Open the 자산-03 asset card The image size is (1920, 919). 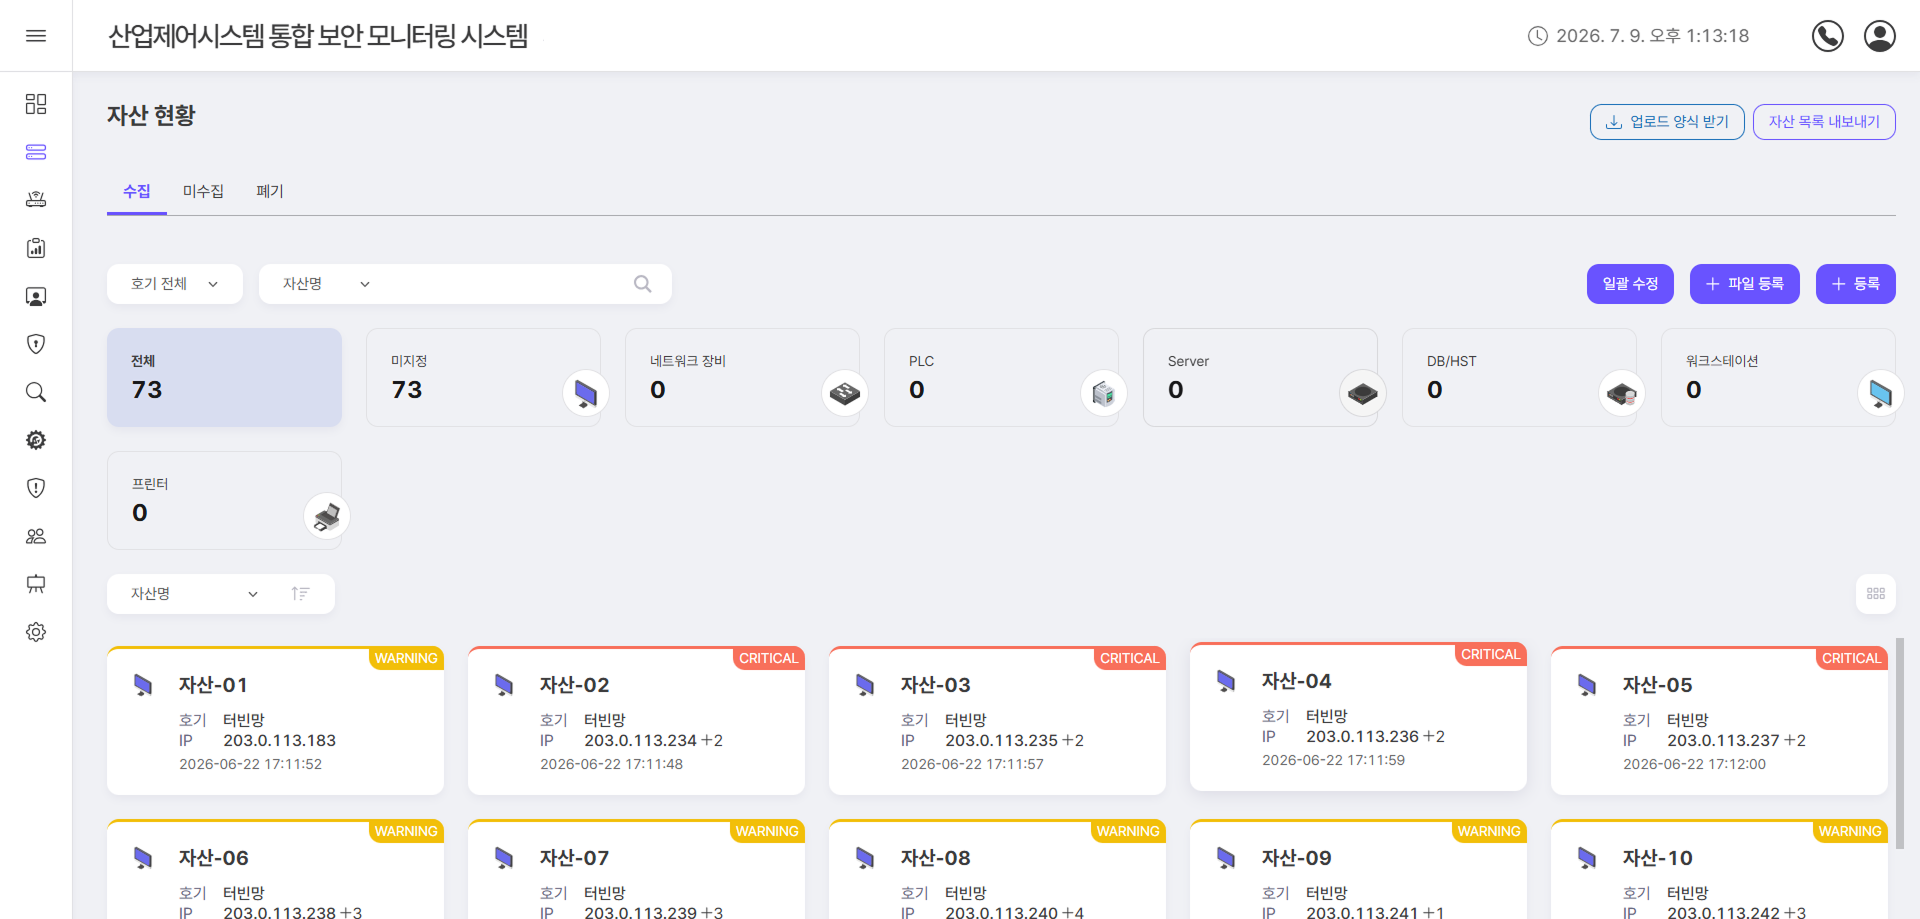[997, 721]
